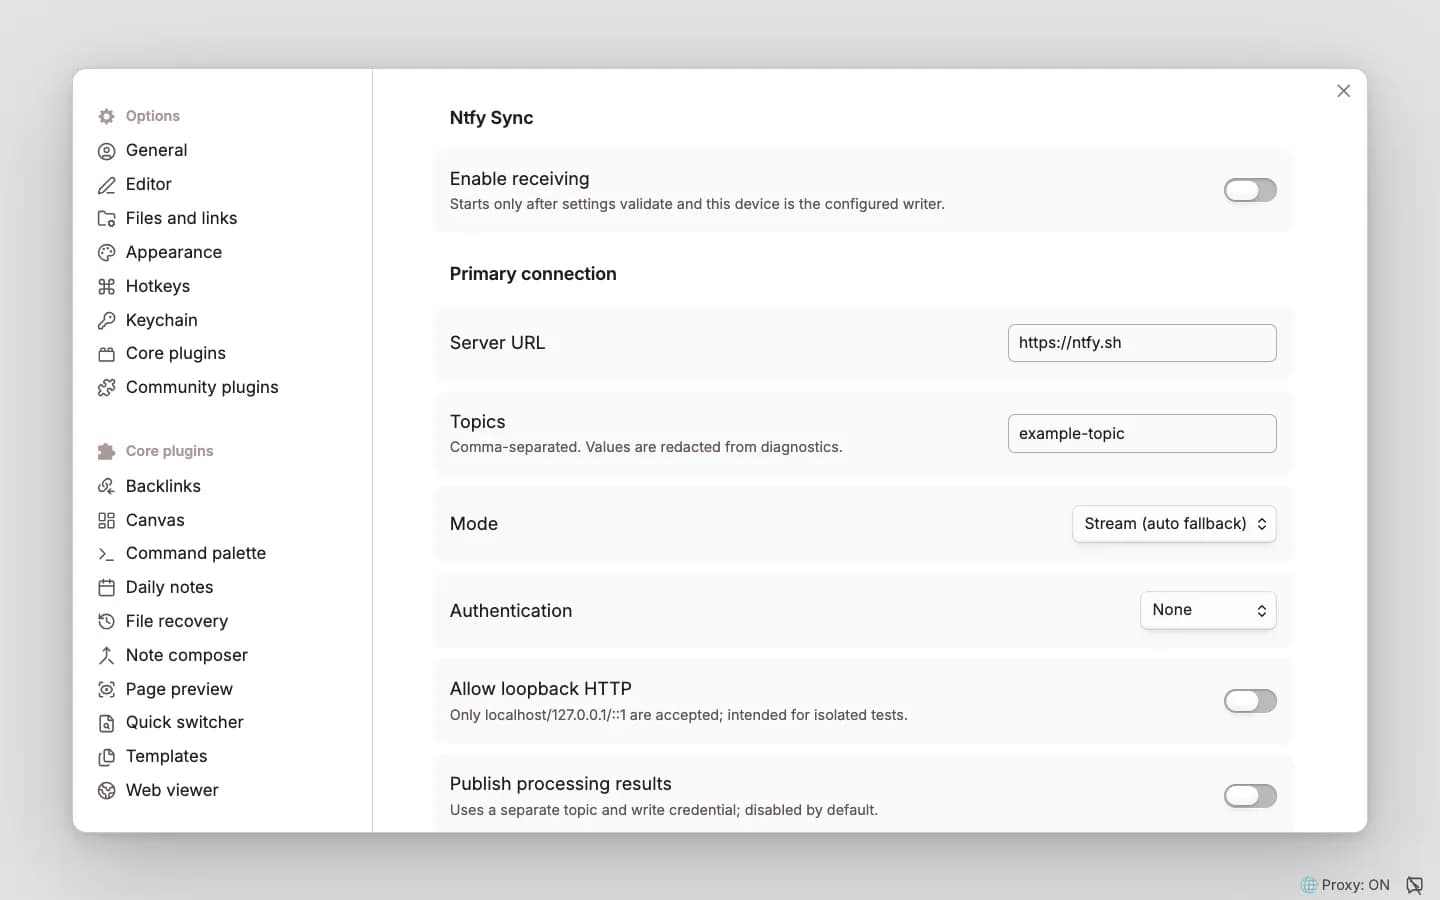The image size is (1440, 900).
Task: Open the Authentication dropdown
Action: pyautogui.click(x=1208, y=610)
